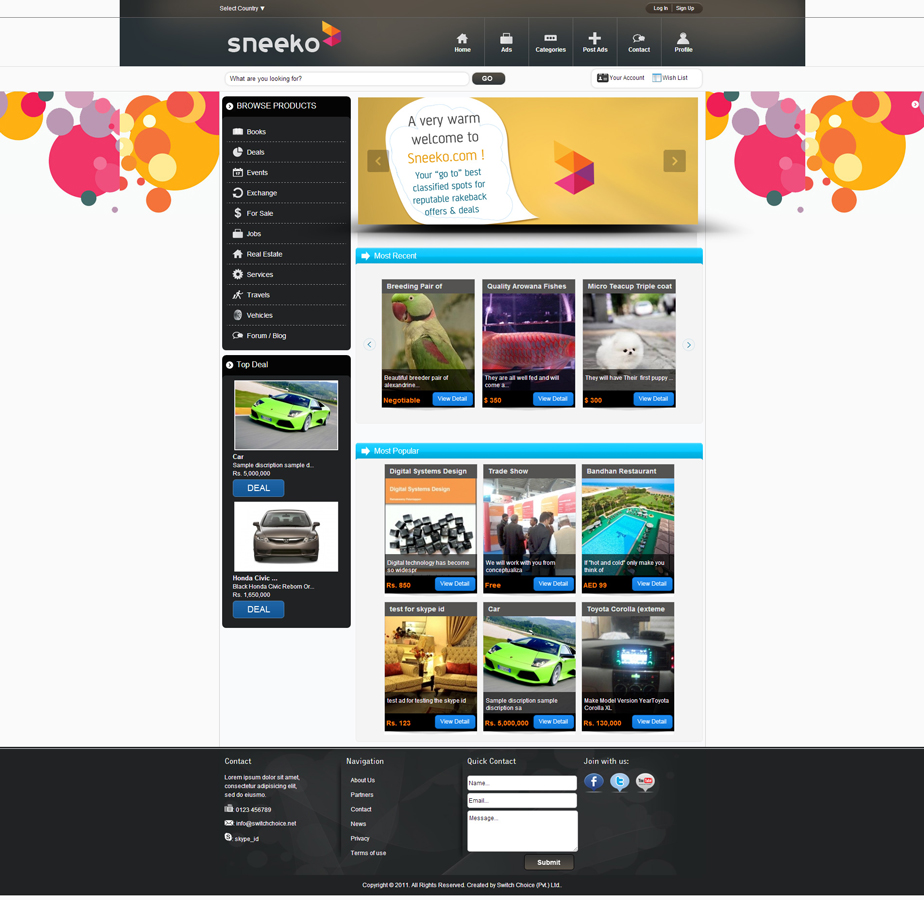The image size is (924, 900).
Task: Click the Facebook icon under Join with us
Action: [594, 783]
